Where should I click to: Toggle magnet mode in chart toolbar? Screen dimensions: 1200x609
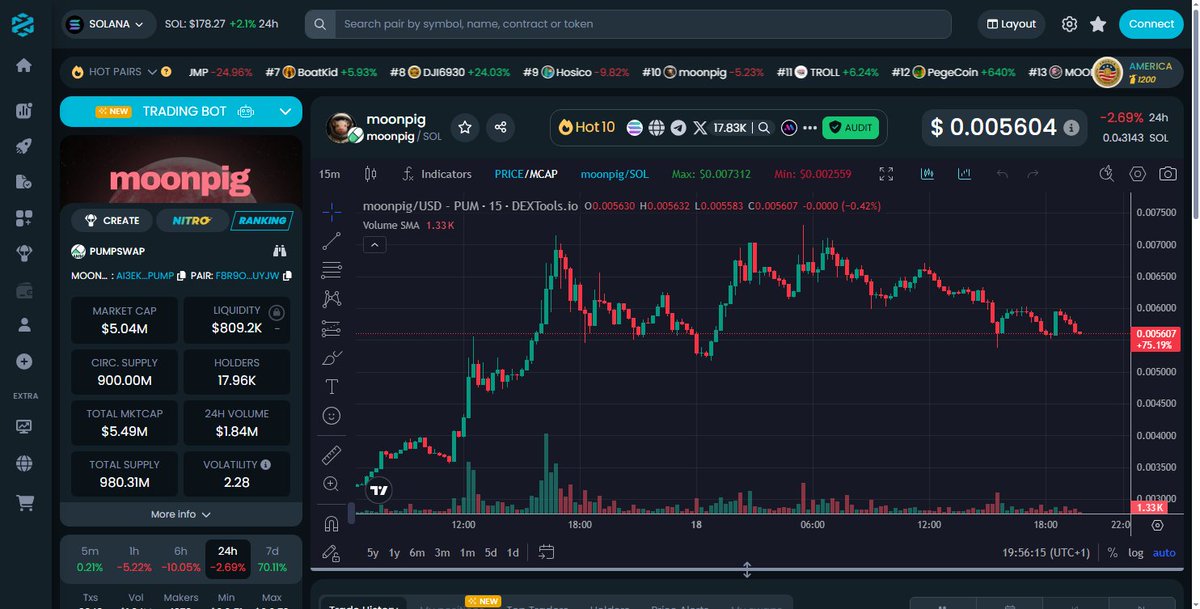coord(332,523)
